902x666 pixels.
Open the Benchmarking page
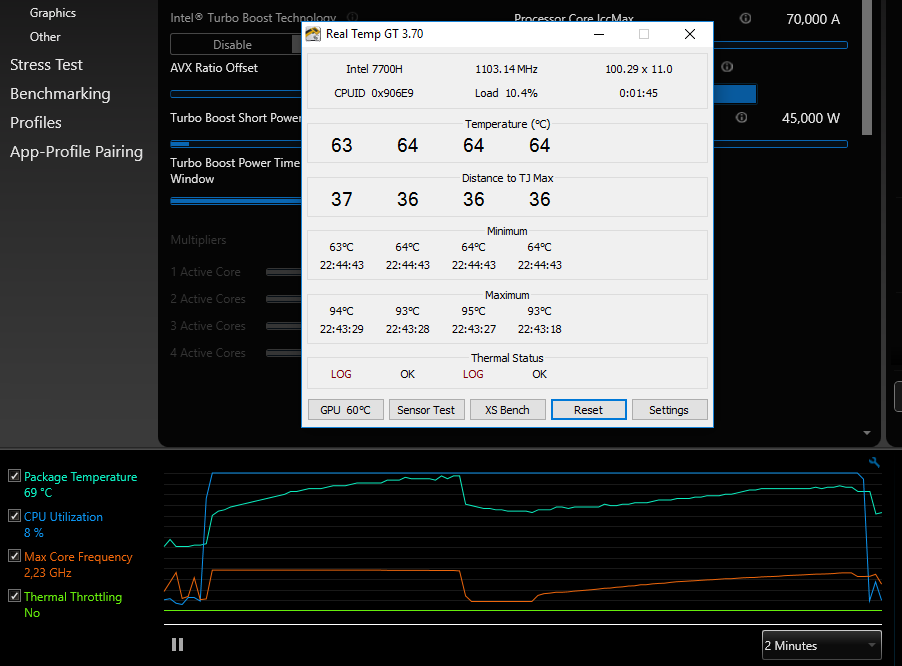[x=60, y=94]
